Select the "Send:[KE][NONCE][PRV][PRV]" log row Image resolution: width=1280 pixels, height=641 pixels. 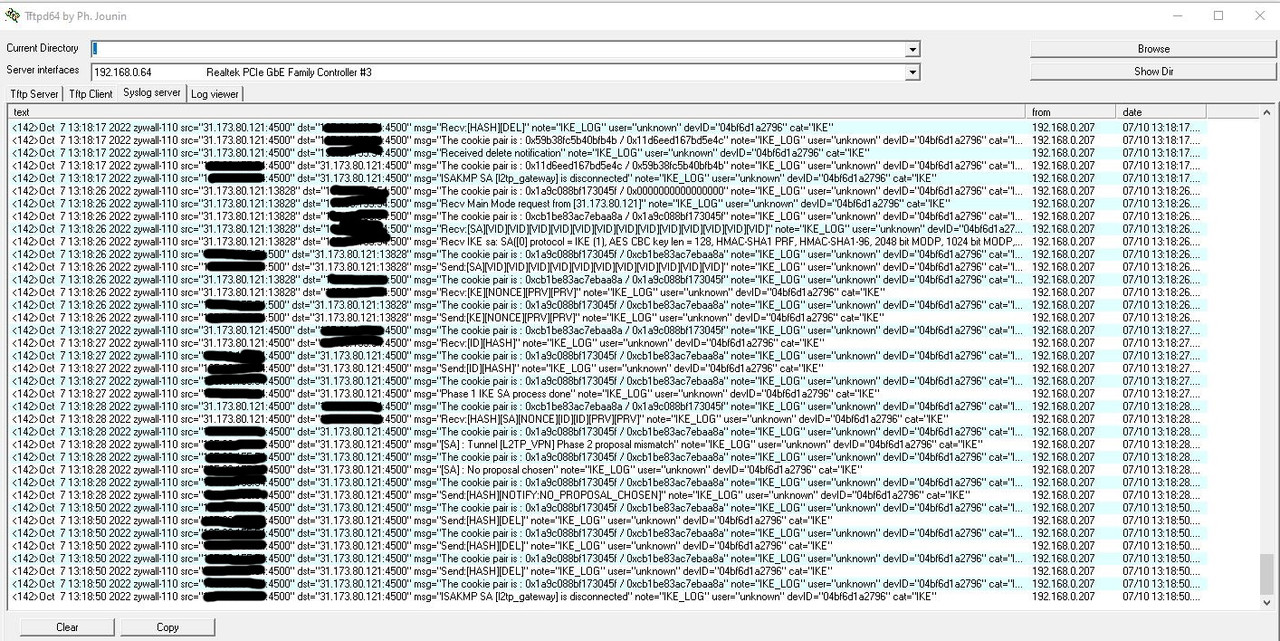point(607,317)
